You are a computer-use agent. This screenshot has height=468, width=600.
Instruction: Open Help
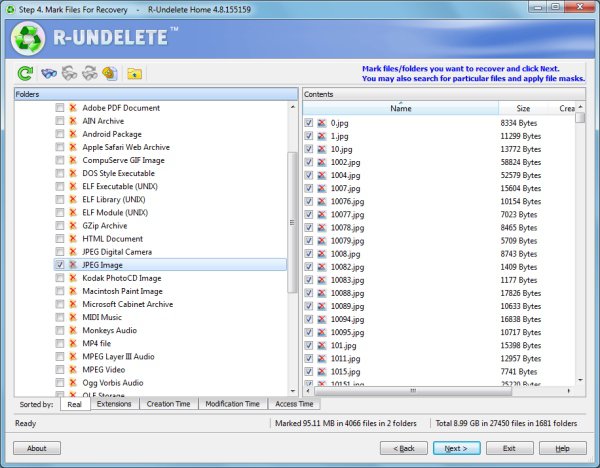pos(562,448)
